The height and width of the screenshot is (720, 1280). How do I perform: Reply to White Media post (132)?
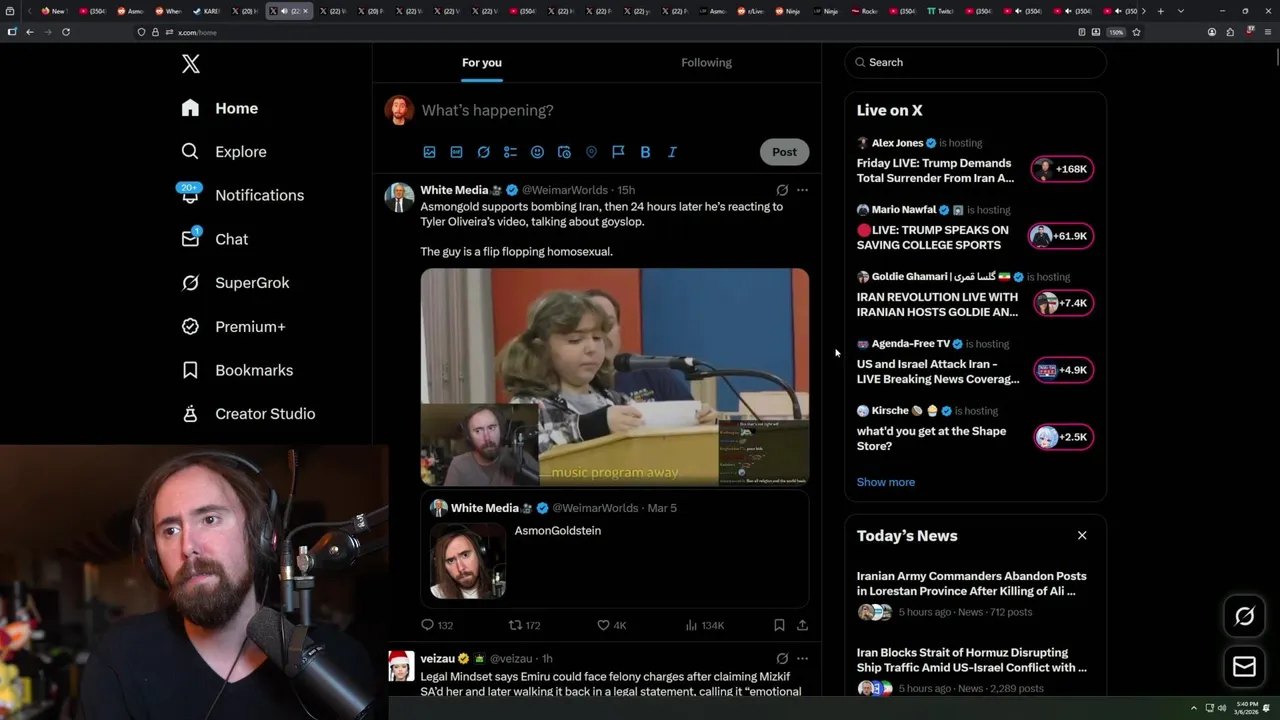[437, 625]
